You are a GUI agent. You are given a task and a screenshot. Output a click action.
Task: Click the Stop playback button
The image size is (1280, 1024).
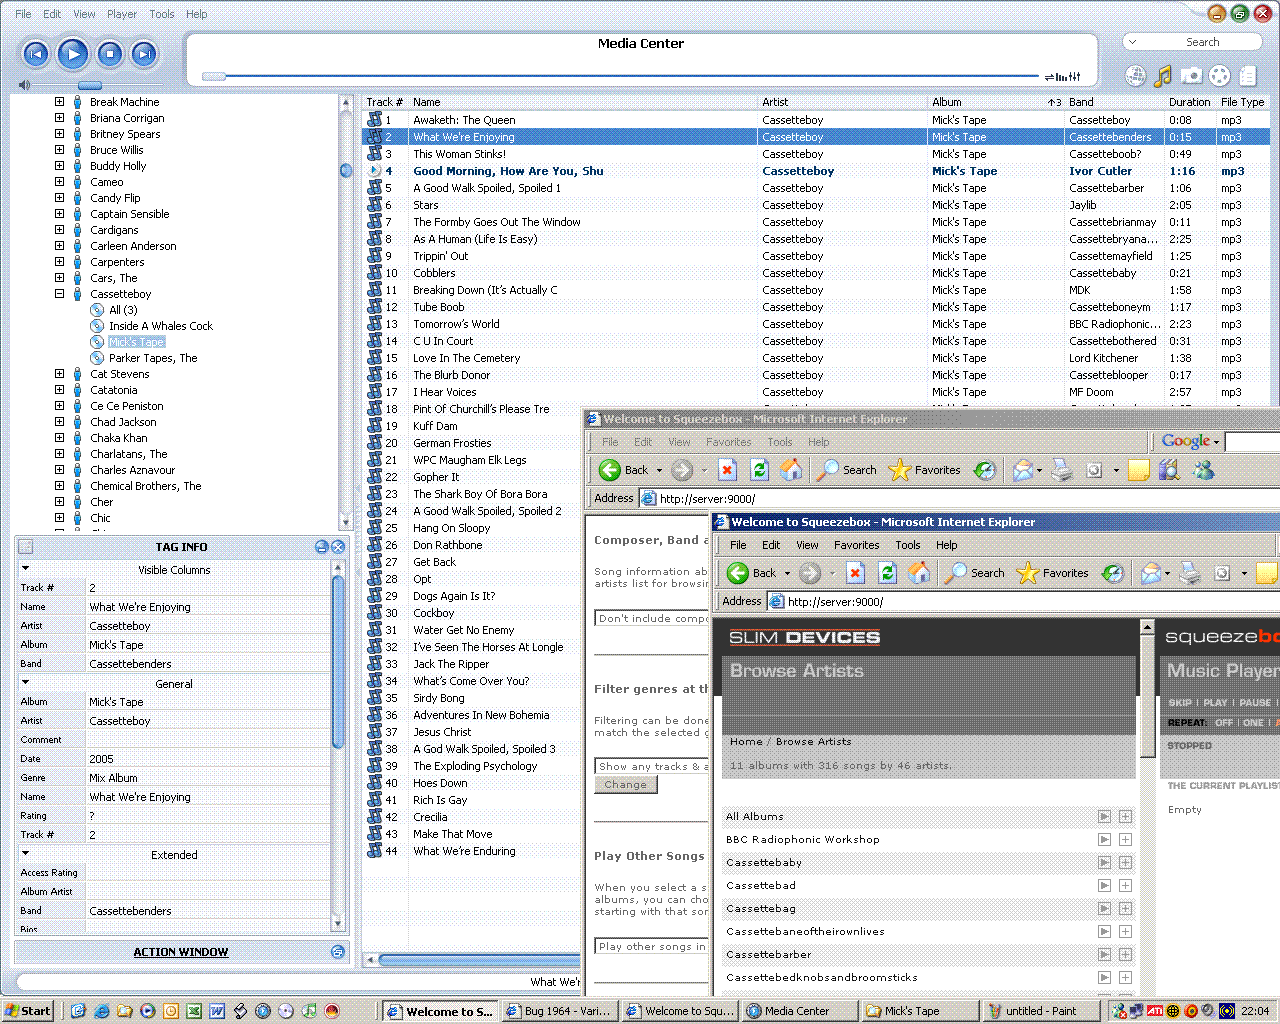(x=110, y=54)
